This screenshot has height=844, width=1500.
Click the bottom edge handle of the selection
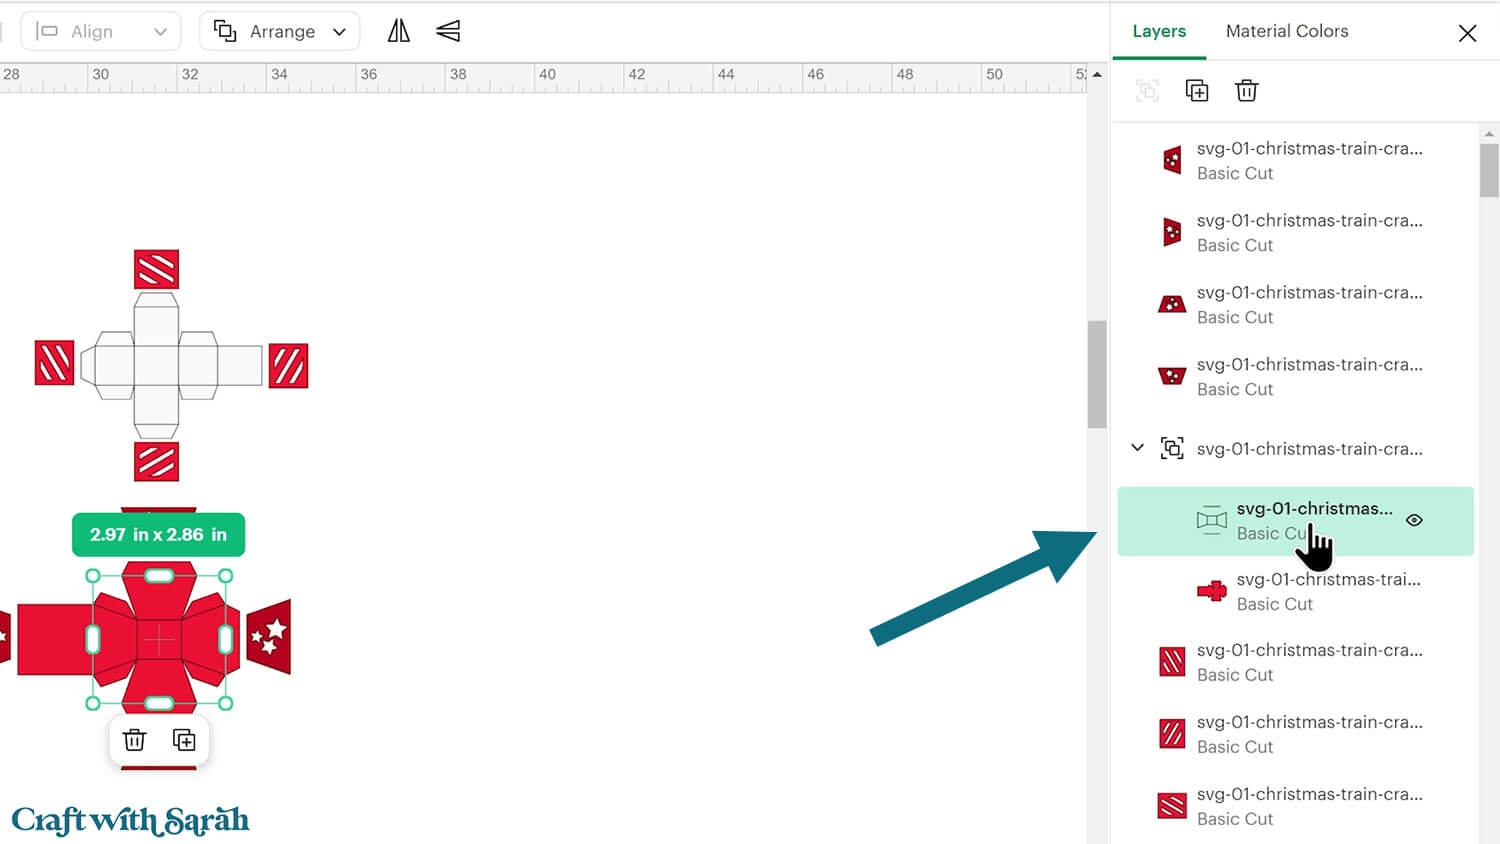point(159,704)
